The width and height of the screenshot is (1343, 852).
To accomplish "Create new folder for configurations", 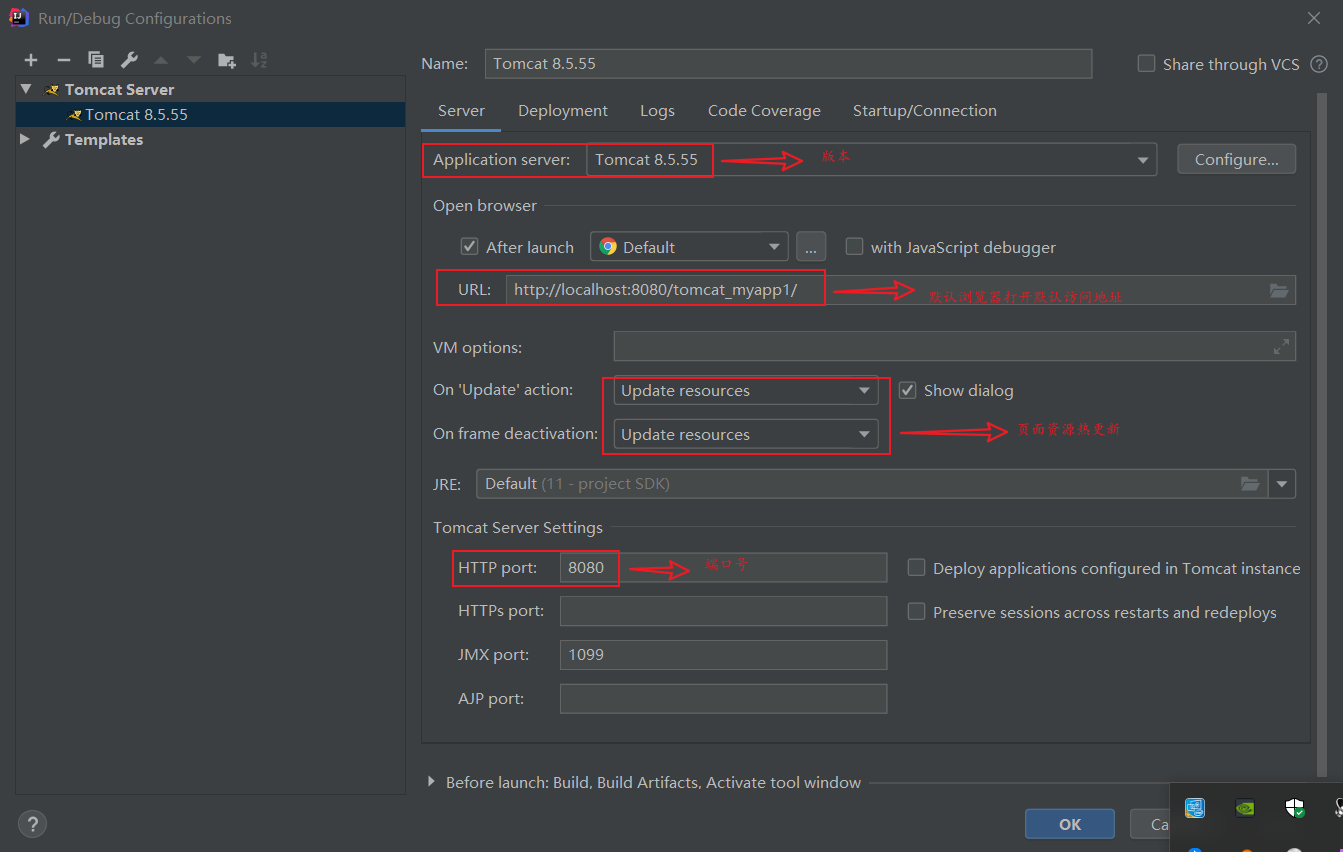I will (227, 60).
